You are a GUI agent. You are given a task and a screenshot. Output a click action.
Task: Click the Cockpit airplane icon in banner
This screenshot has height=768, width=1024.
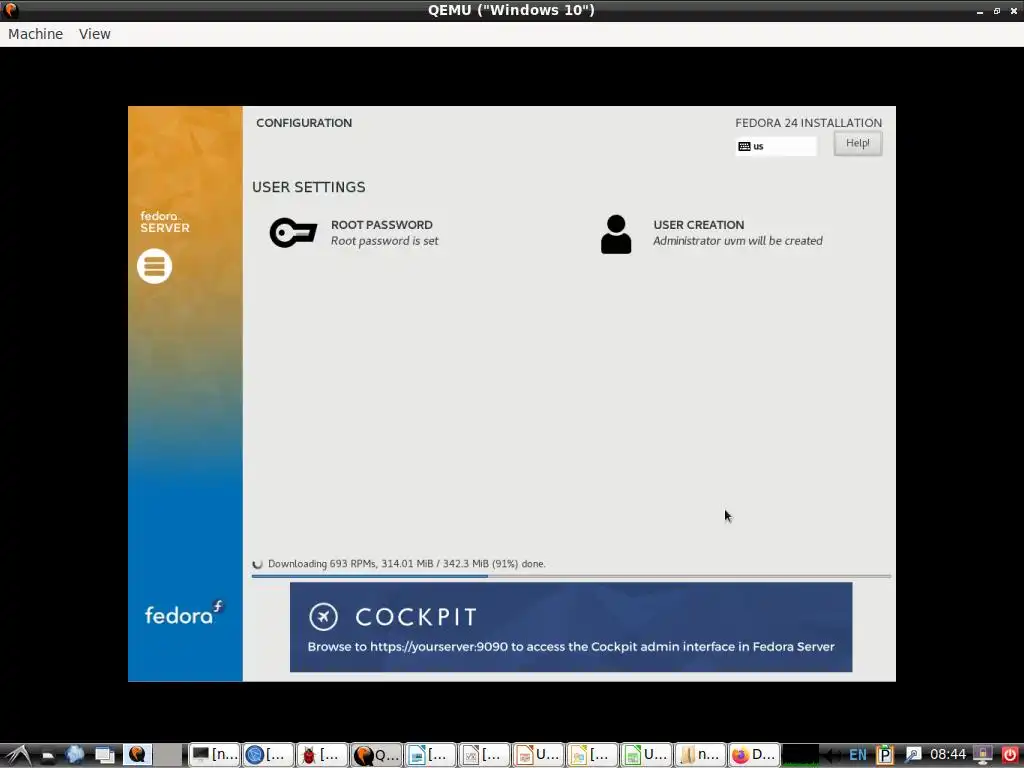point(323,616)
